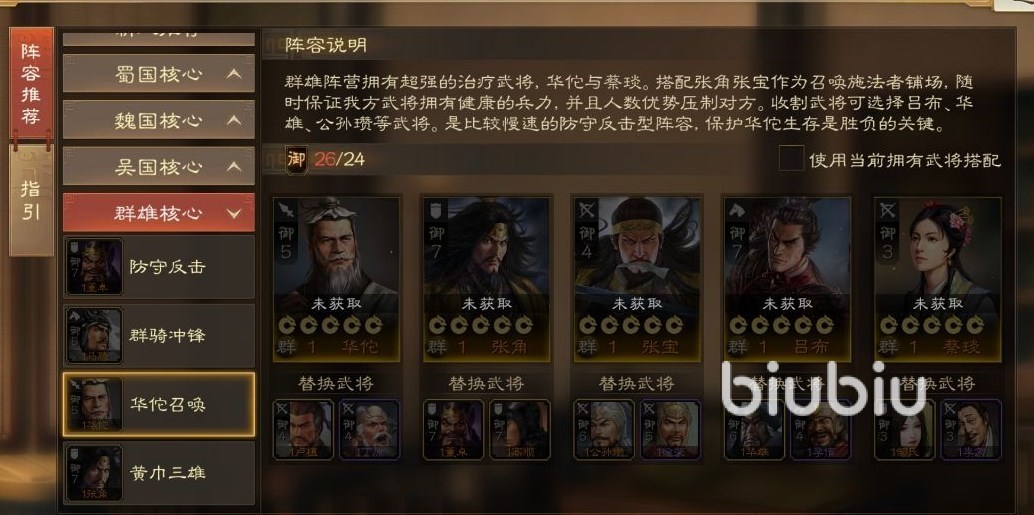Select the 黄巾三雄 lineup
Image resolution: width=1034 pixels, height=515 pixels.
tap(158, 473)
